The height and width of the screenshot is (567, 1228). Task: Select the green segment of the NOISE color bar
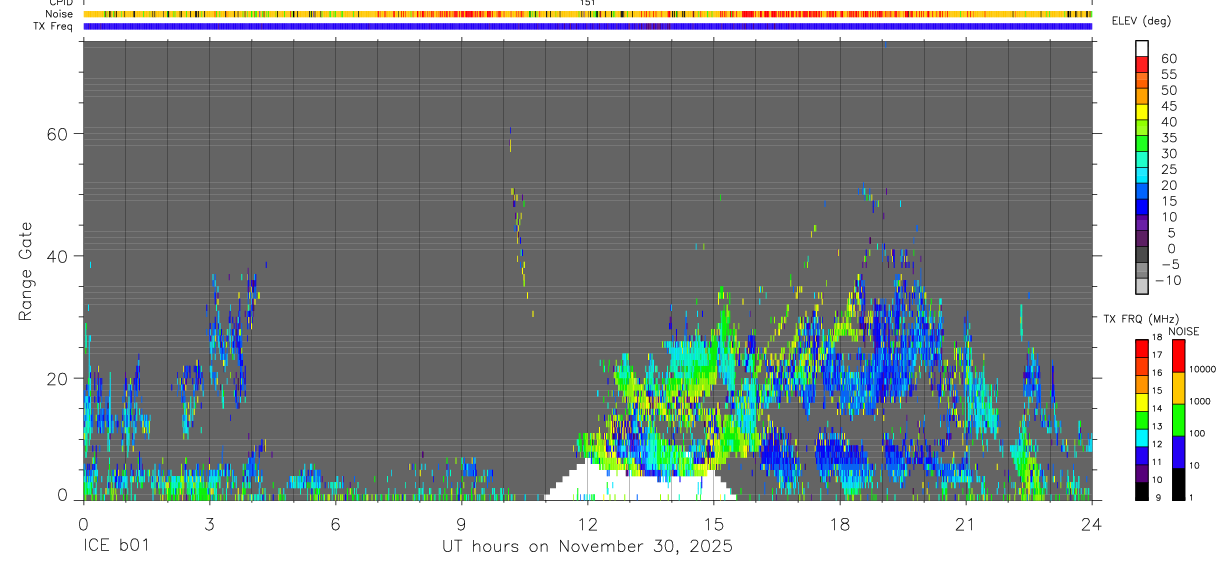click(1178, 420)
